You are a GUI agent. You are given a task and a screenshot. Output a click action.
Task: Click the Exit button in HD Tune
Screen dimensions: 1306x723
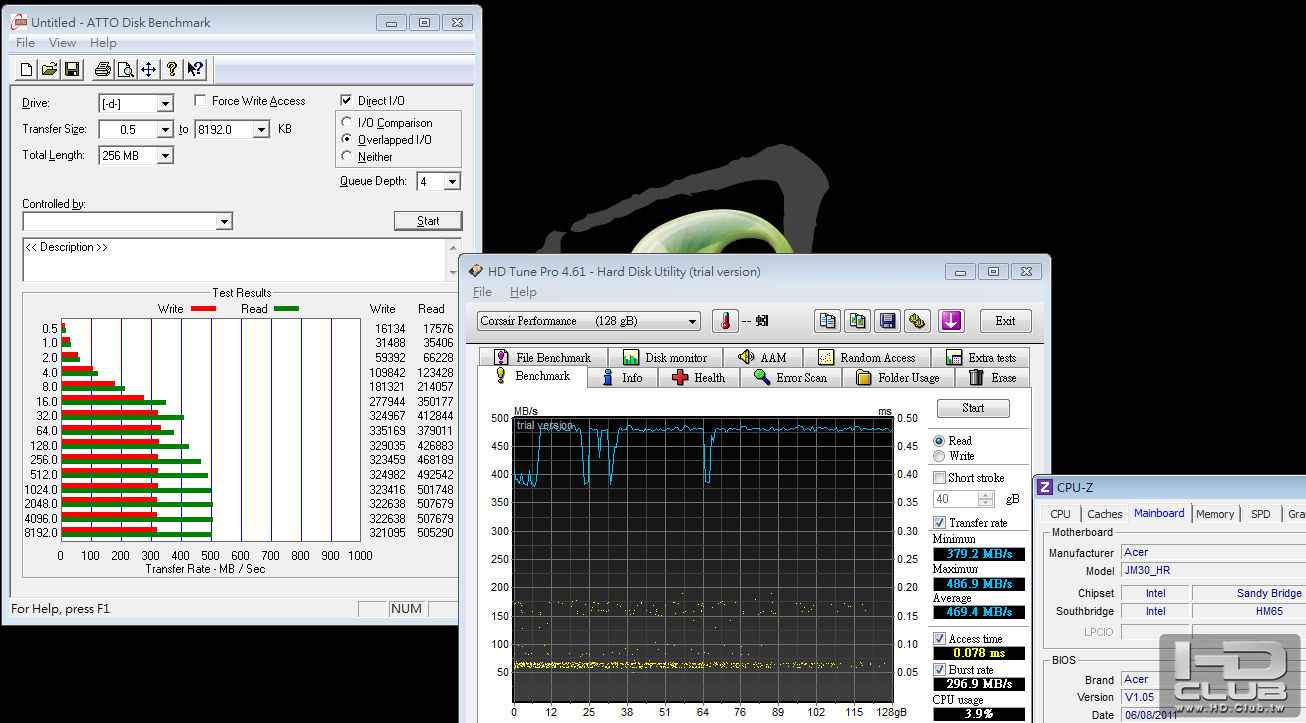click(1005, 321)
